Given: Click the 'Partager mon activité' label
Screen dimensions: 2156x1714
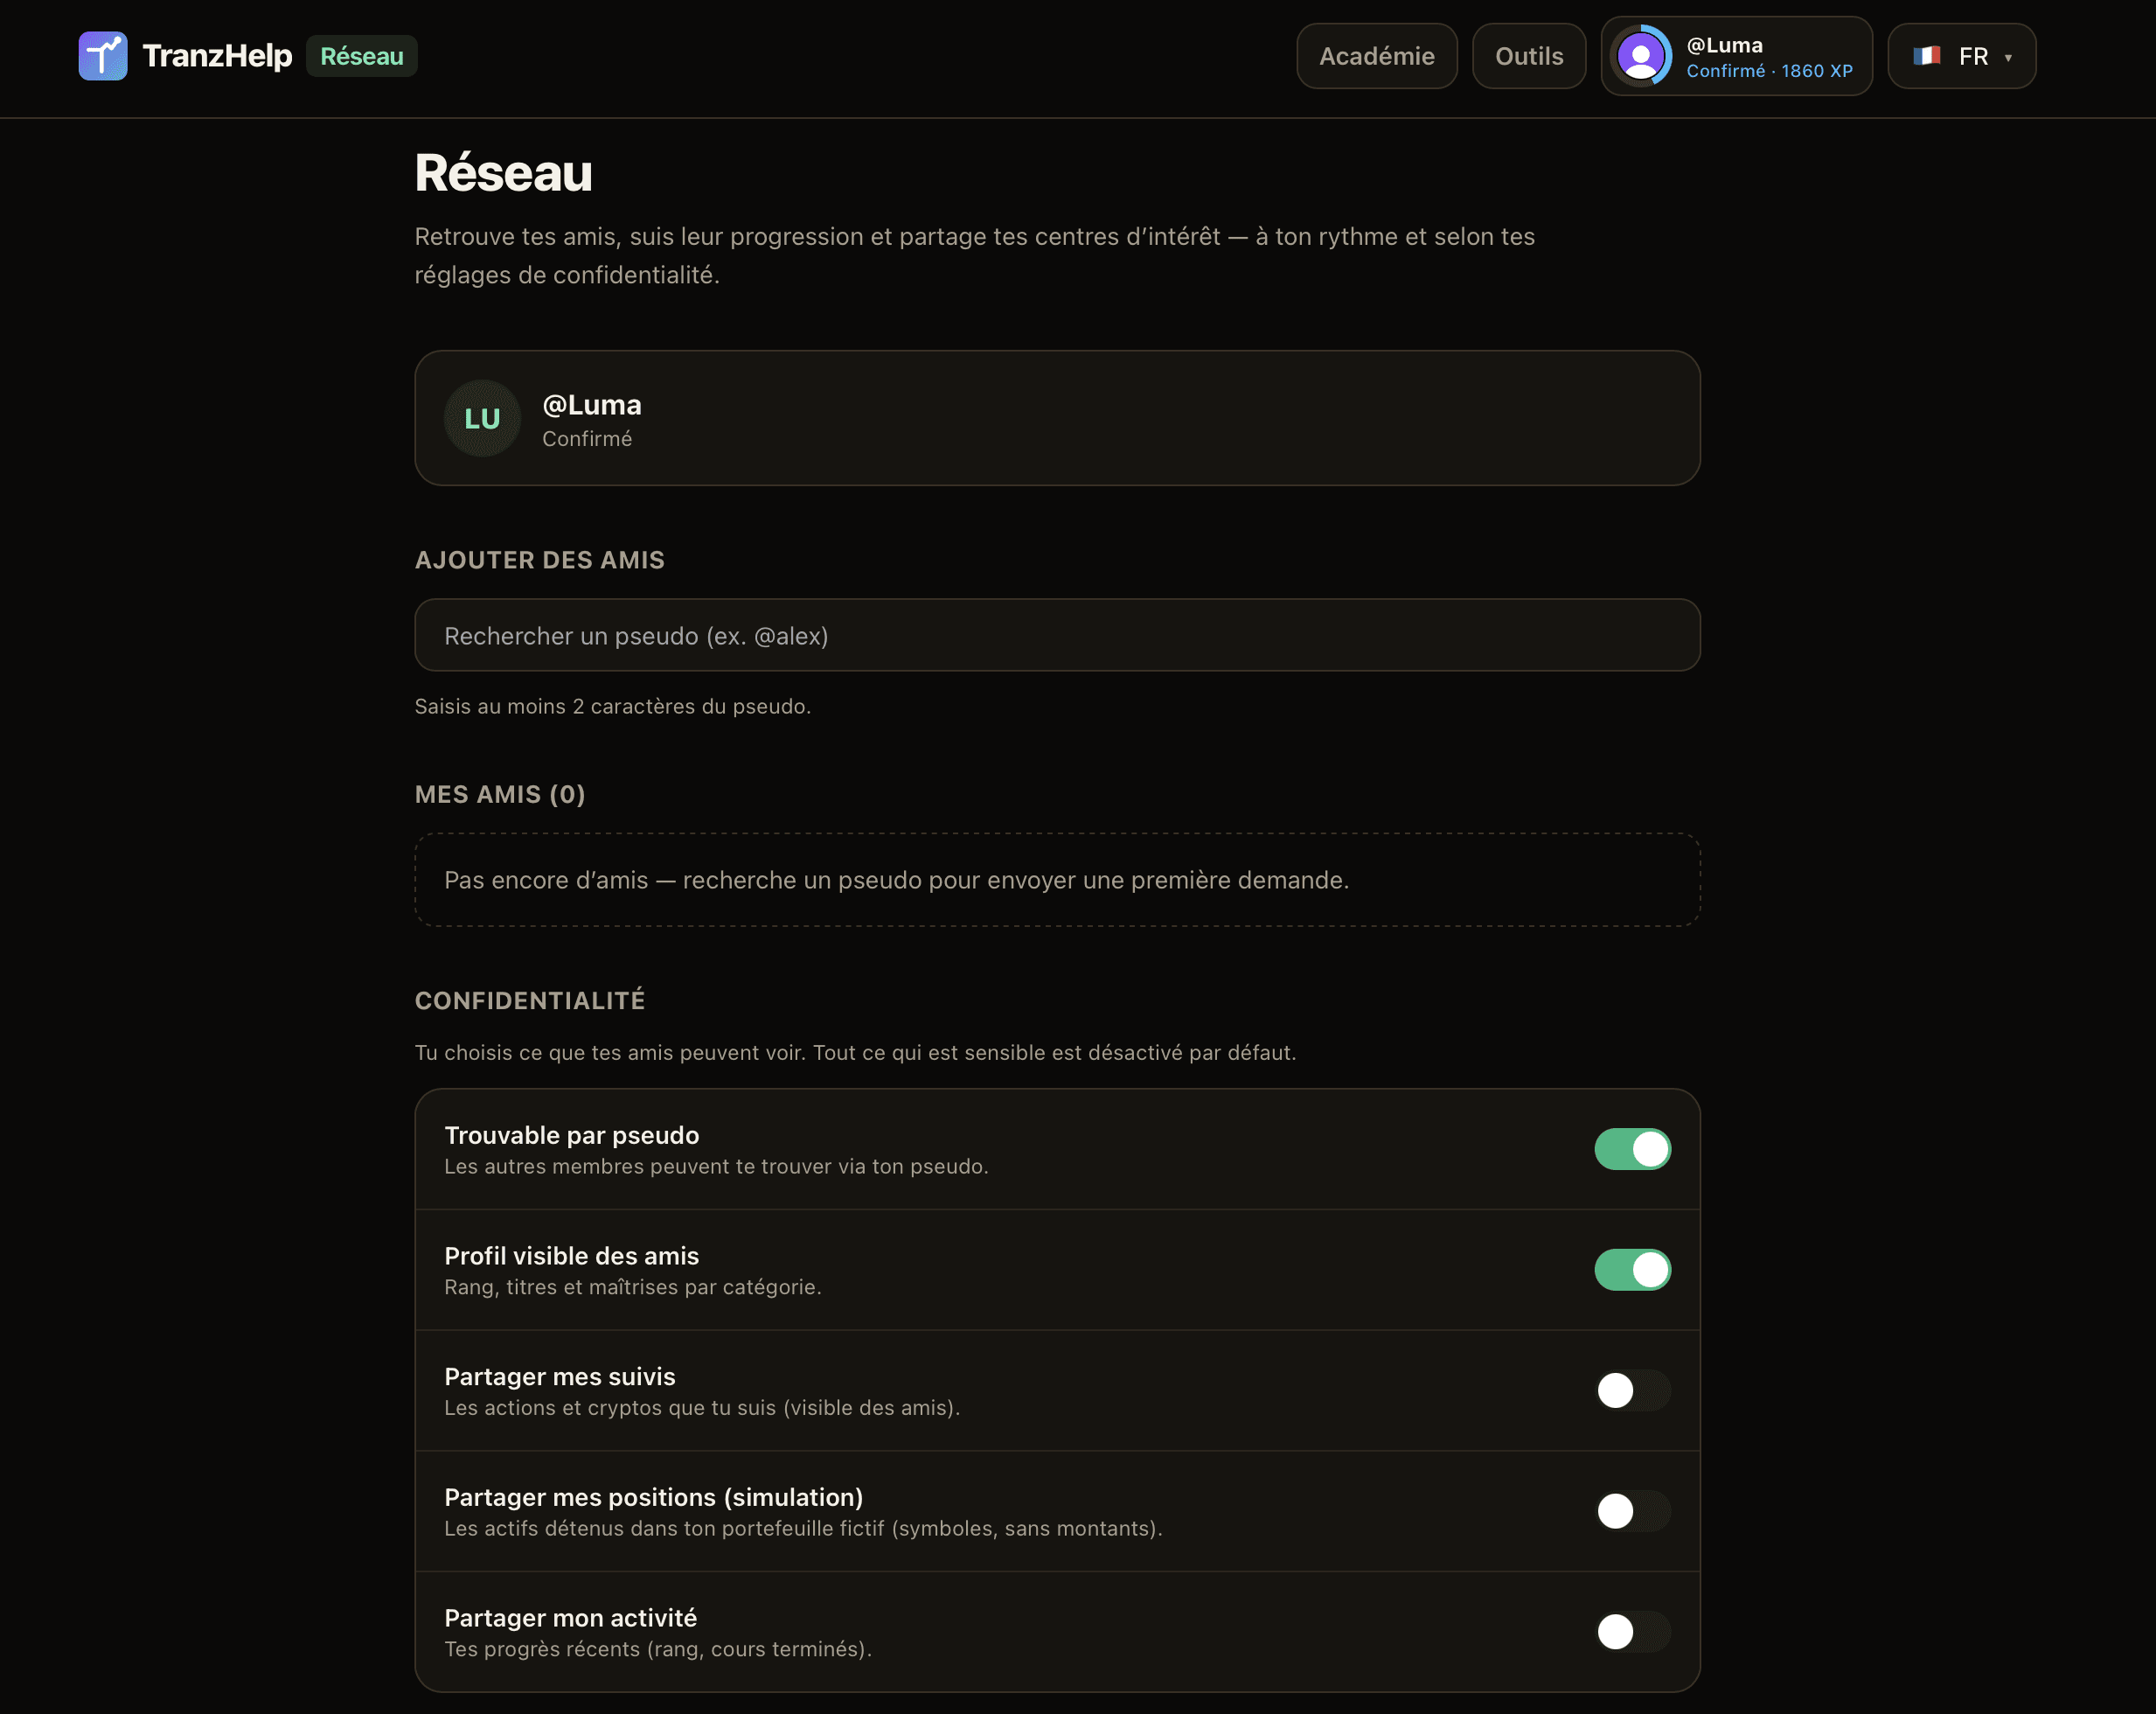Looking at the screenshot, I should 570,1618.
